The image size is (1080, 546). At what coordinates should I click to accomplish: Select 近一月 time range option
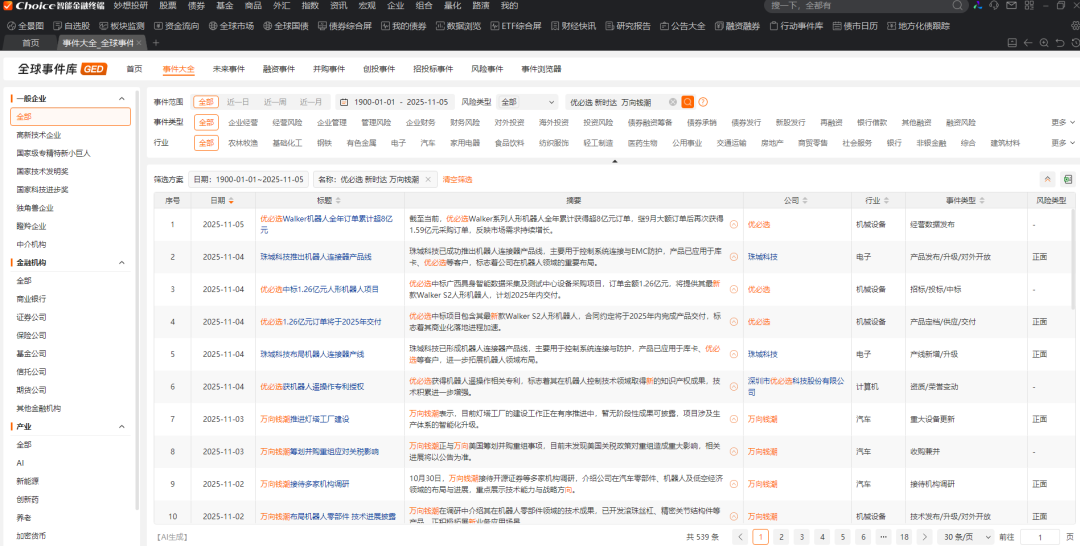click(x=311, y=102)
